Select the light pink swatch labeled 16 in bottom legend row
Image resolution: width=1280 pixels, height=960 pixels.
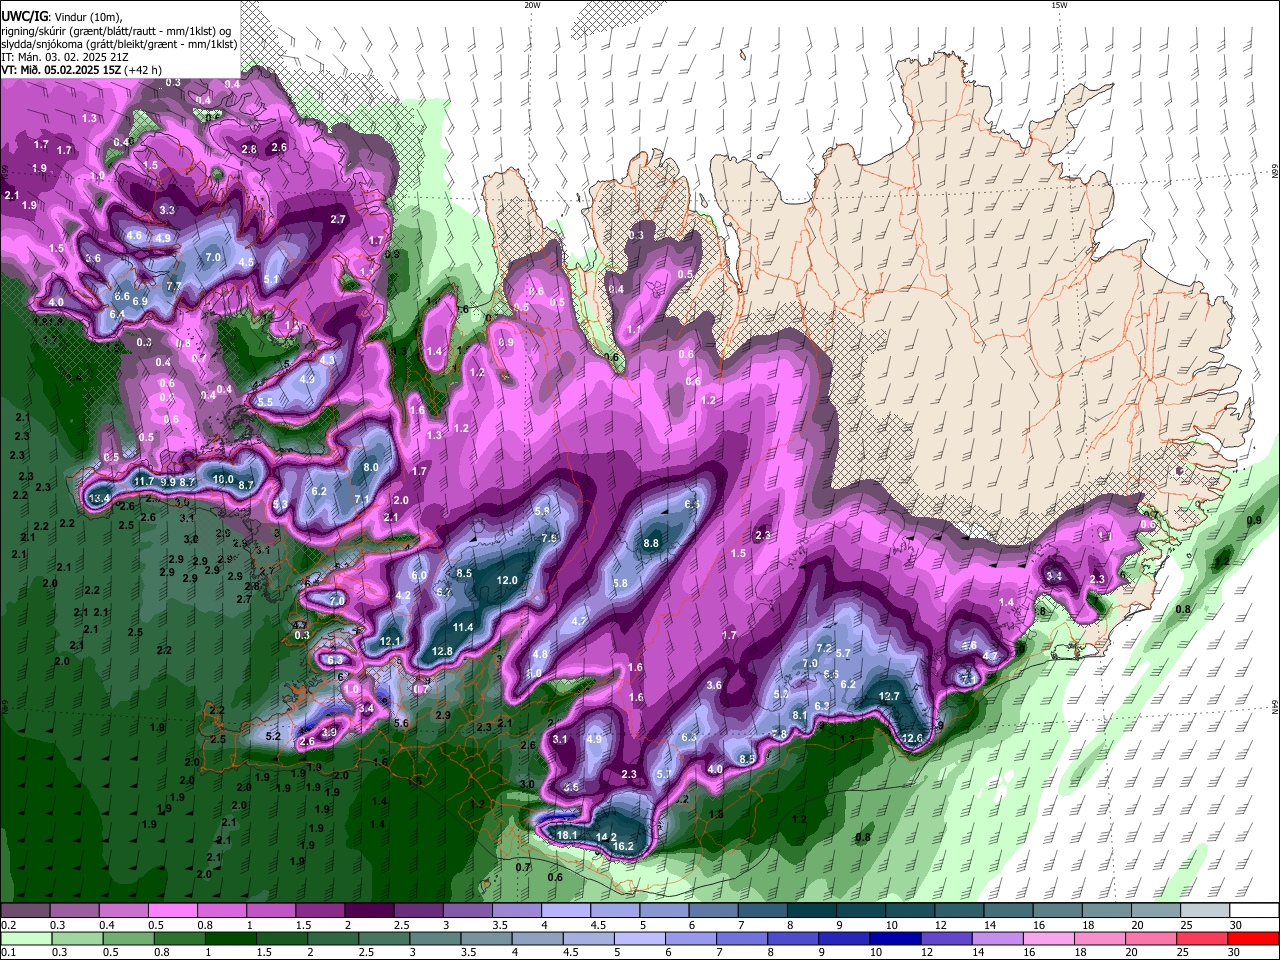[x=1049, y=938]
